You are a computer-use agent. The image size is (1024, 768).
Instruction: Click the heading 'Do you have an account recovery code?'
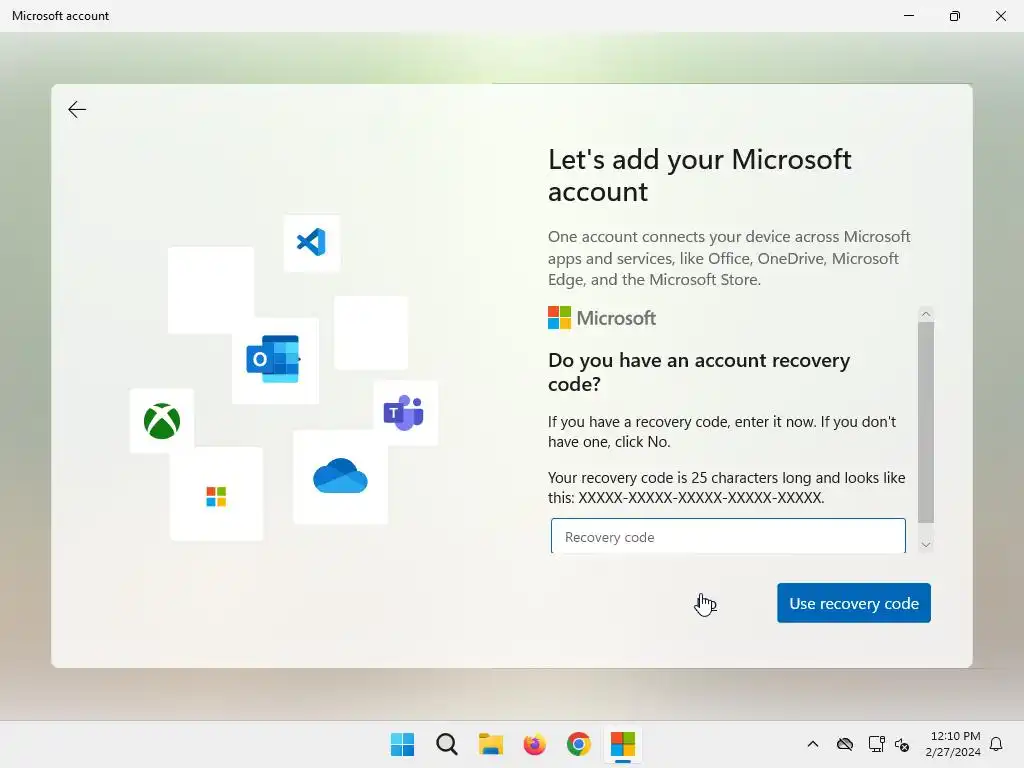tap(699, 372)
